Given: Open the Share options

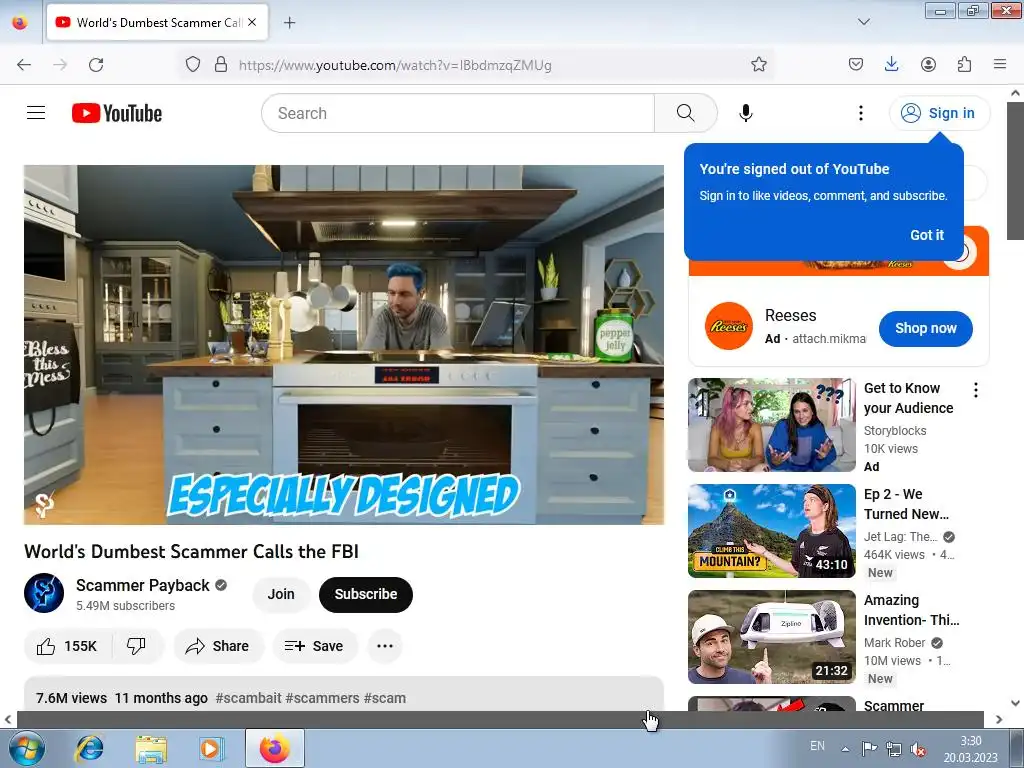Looking at the screenshot, I should (217, 646).
